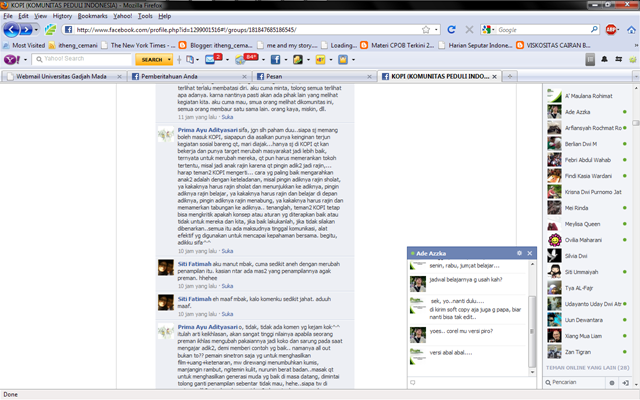This screenshot has height=400, width=640.
Task: Click the Adblock Plus ABP icon
Action: point(611,29)
